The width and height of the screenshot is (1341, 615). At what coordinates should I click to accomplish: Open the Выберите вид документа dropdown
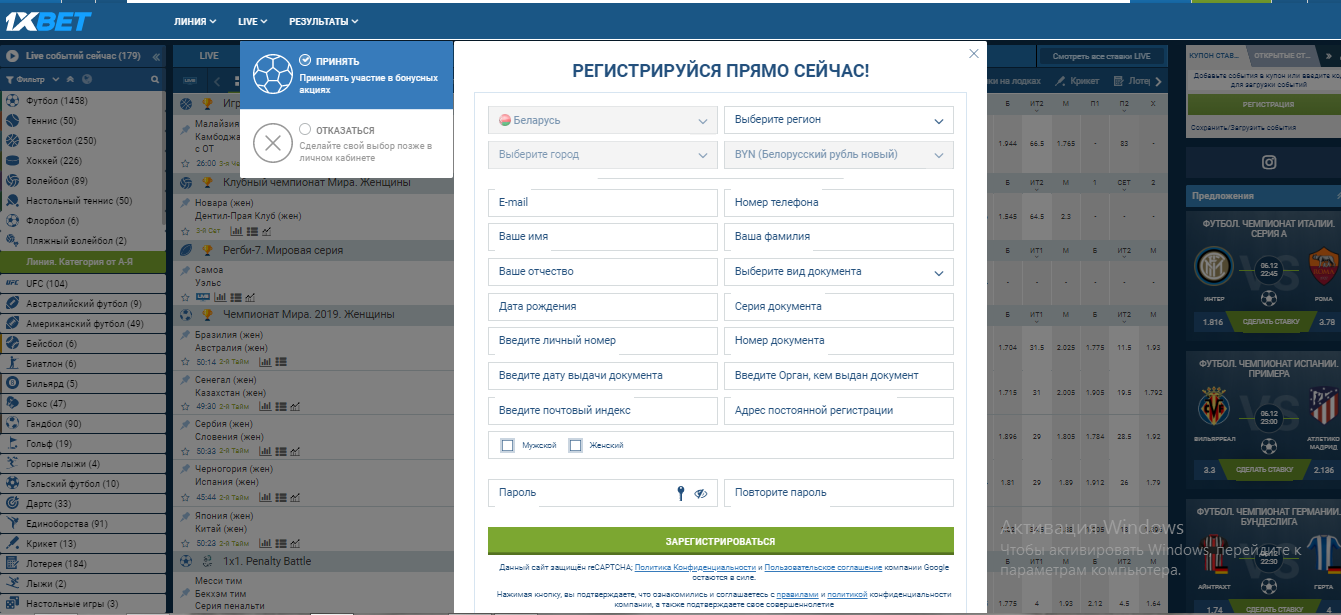838,272
